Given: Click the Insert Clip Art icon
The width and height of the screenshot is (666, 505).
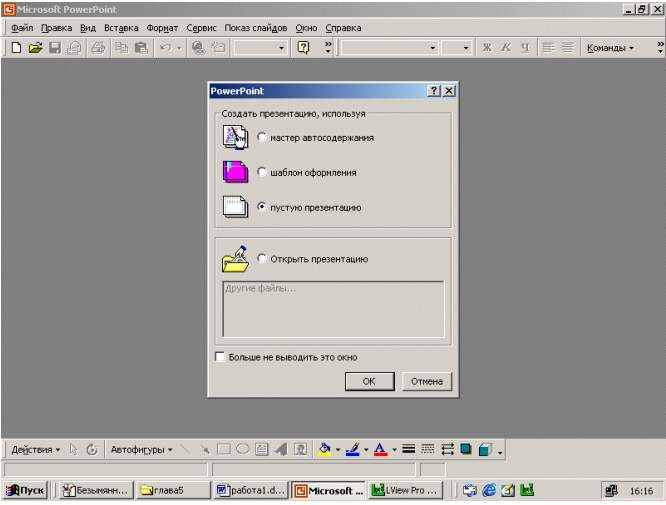Looking at the screenshot, I should [x=300, y=449].
